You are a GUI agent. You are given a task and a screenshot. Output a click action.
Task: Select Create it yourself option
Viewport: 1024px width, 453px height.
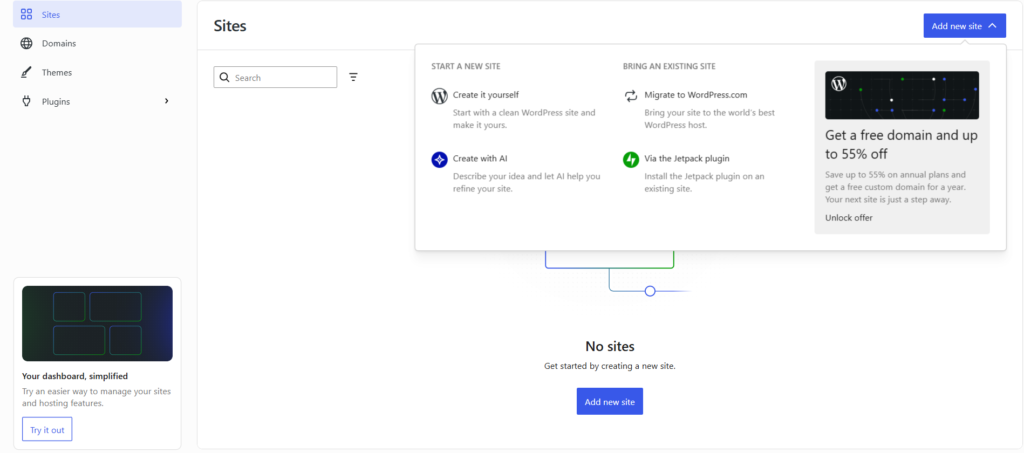coord(486,95)
